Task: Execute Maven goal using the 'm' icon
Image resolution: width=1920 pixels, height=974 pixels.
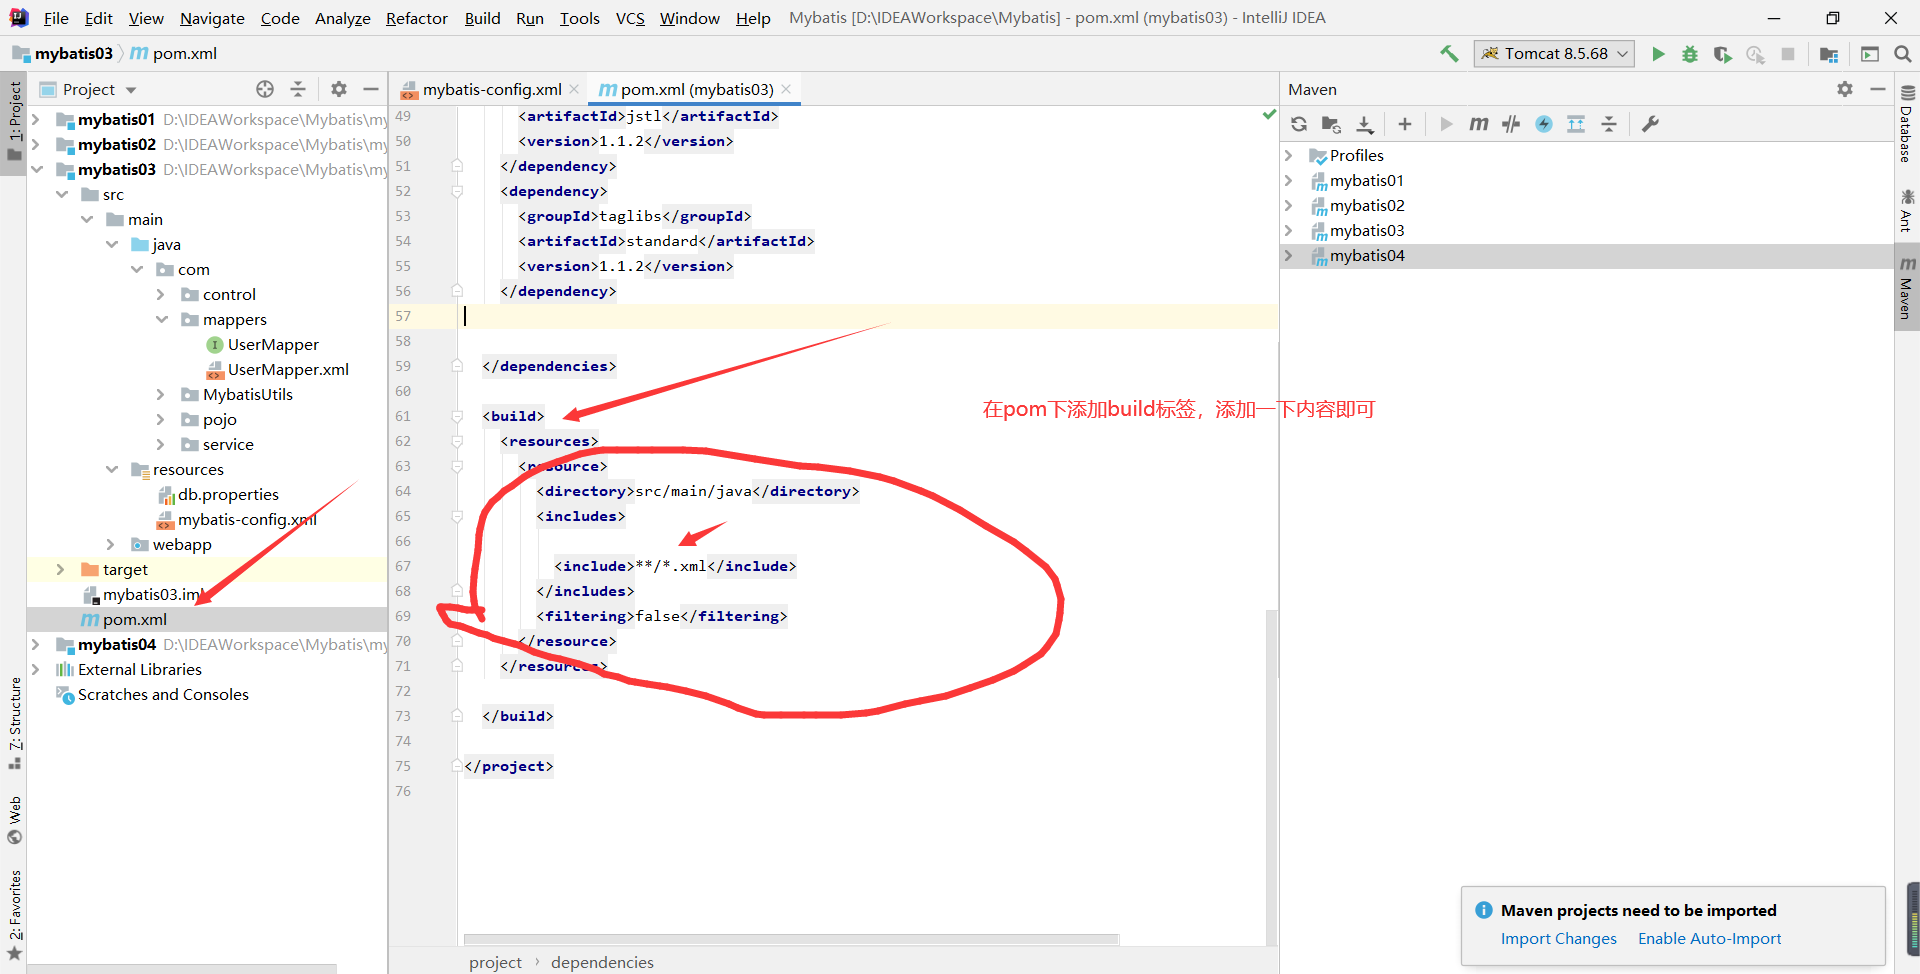Action: (x=1479, y=124)
